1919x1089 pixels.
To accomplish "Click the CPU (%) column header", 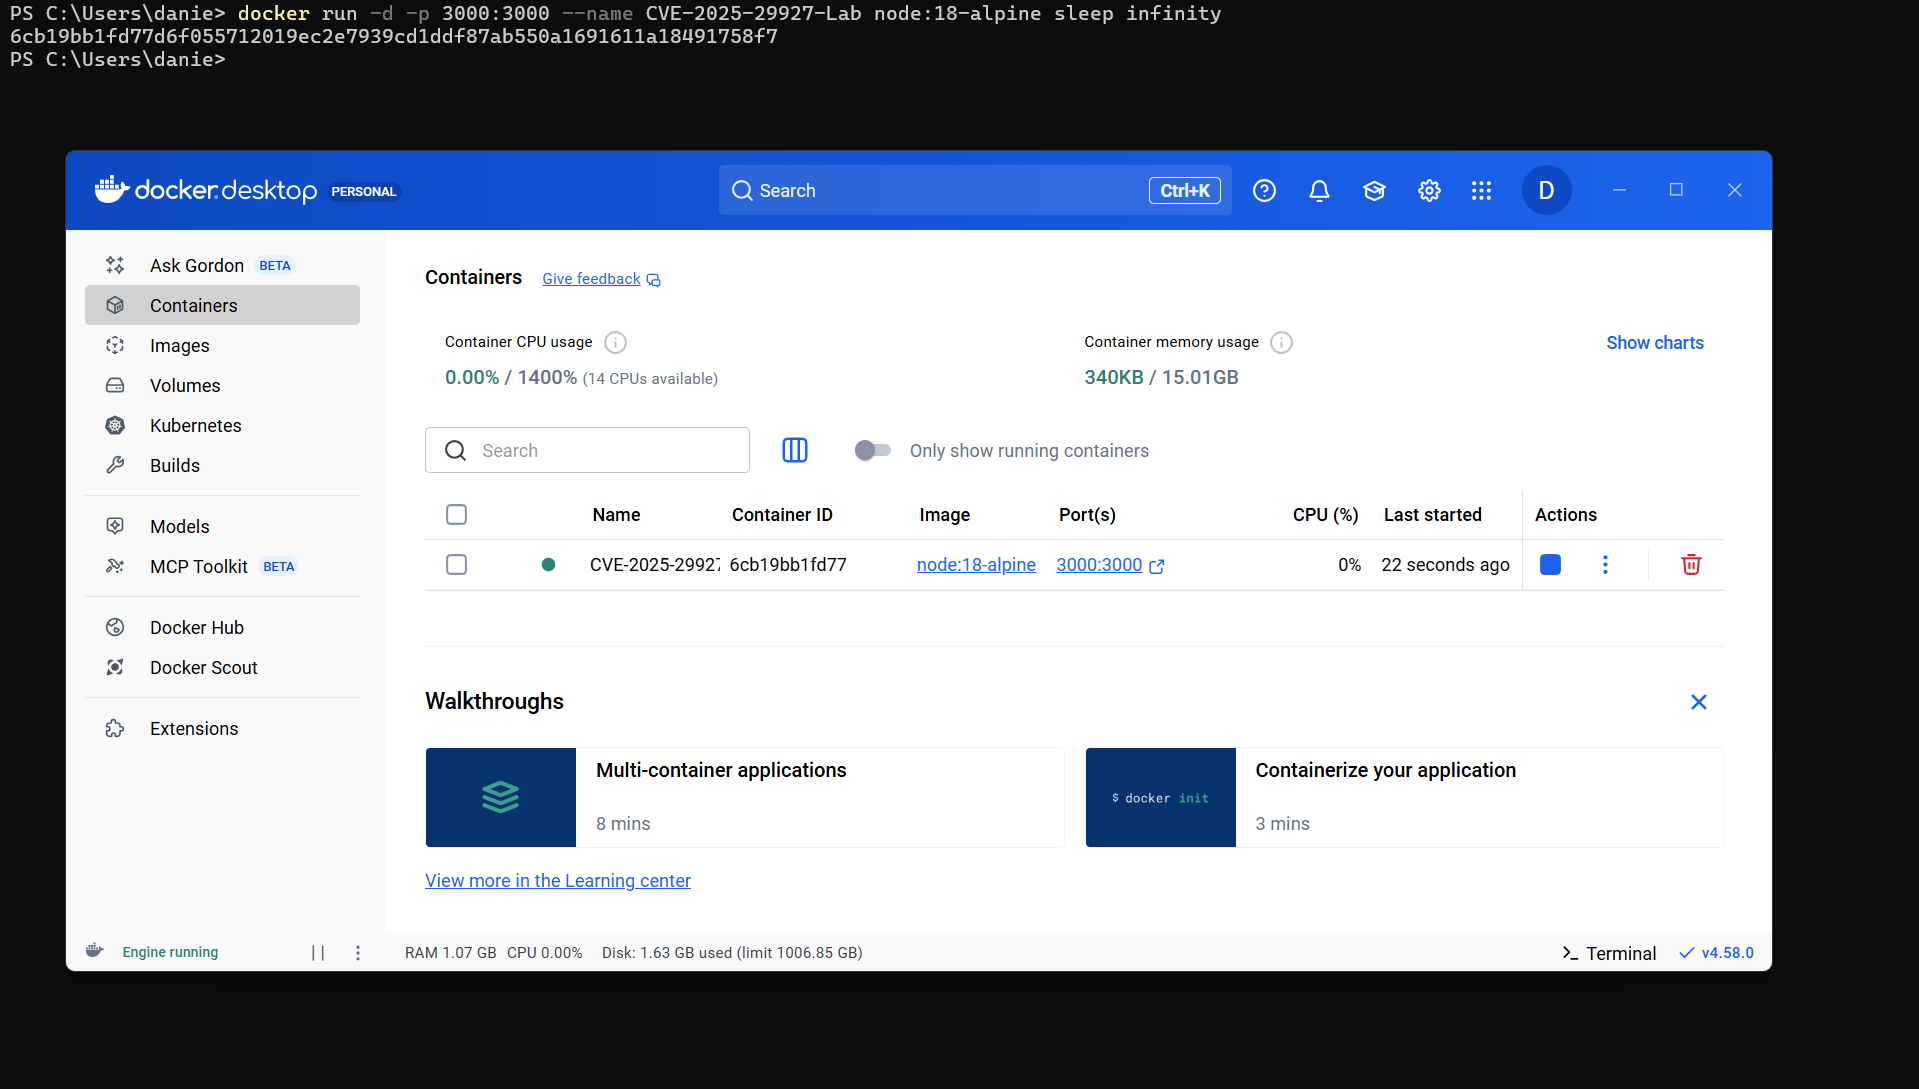I will [x=1325, y=515].
